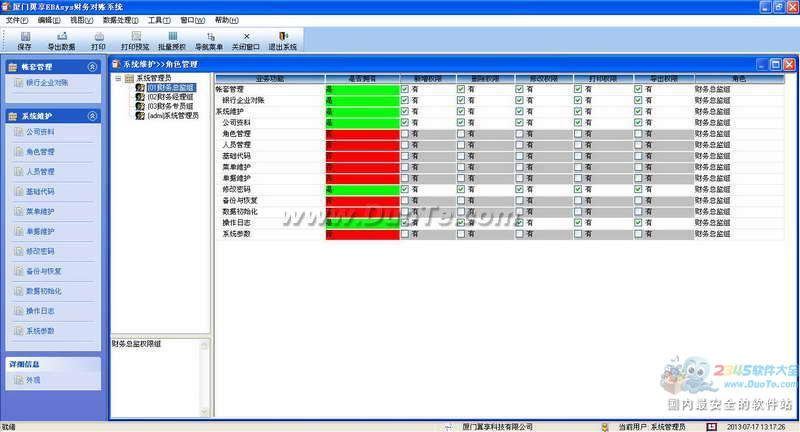The width and height of the screenshot is (800, 432).
Task: Click 当前用户: 系统管理员 in status bar
Action: [652, 427]
